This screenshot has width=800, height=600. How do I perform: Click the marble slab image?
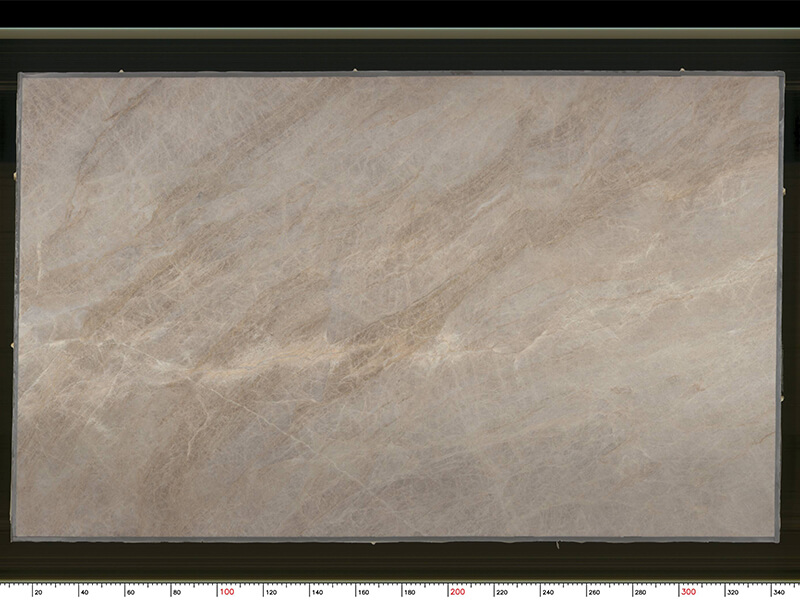397,306
